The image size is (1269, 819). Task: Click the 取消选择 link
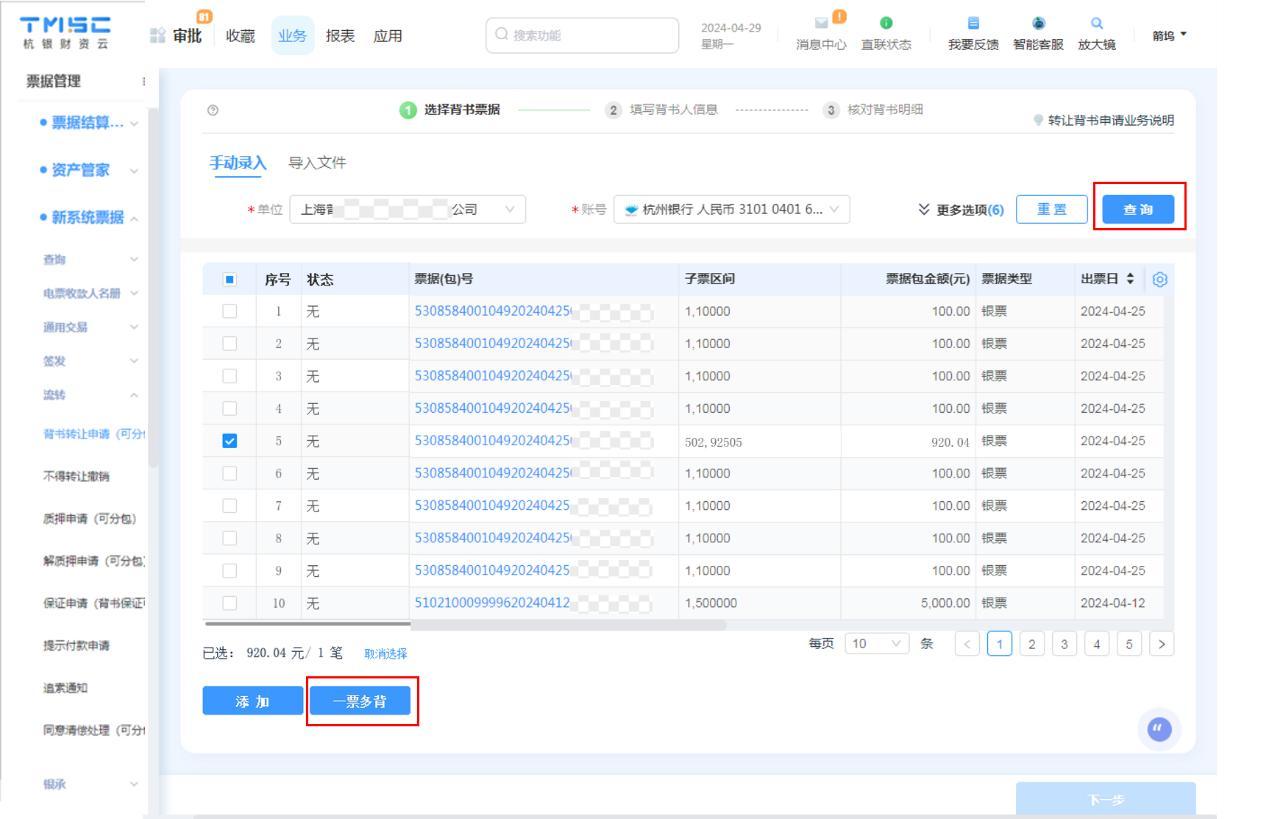(x=388, y=653)
